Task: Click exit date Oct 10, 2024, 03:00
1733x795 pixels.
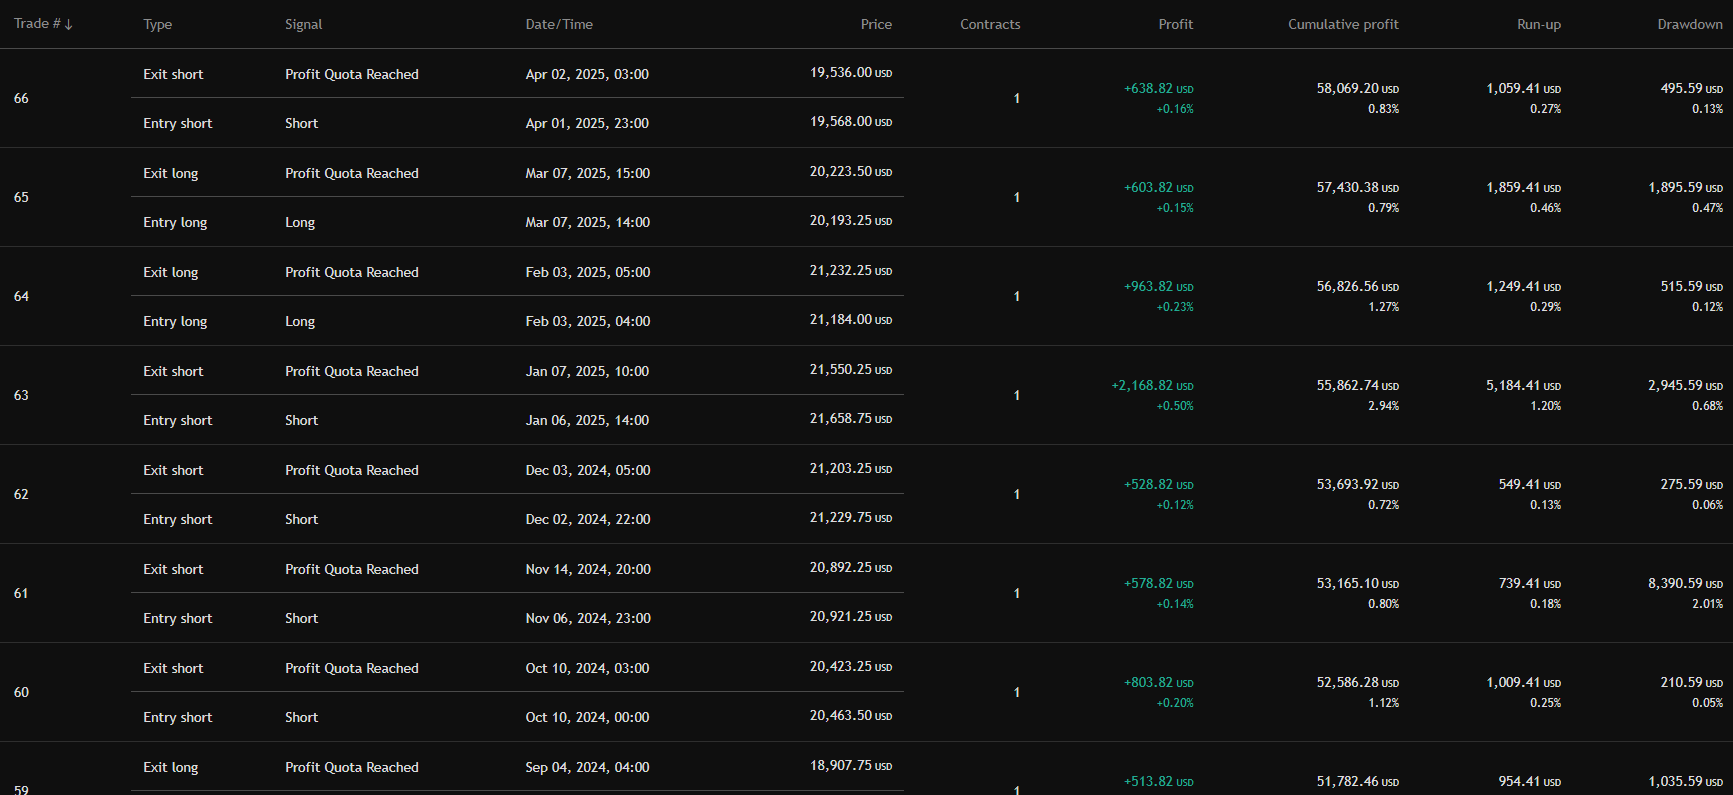Action: tap(587, 668)
